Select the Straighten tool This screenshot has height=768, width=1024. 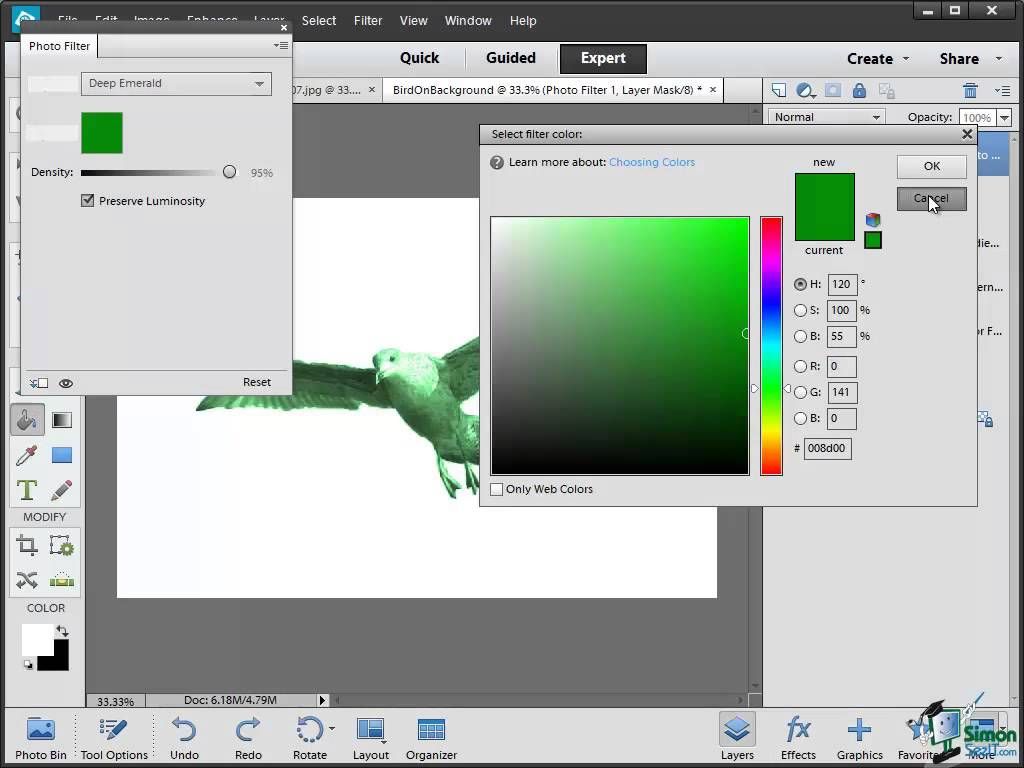(x=62, y=580)
